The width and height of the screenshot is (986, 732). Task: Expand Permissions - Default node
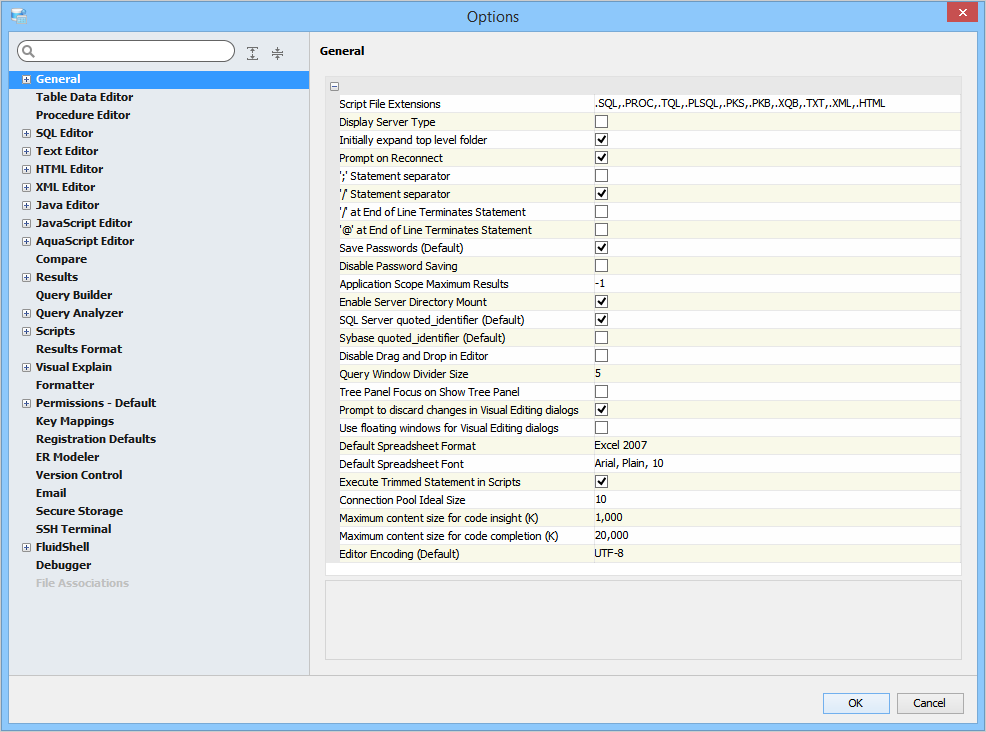[x=27, y=403]
